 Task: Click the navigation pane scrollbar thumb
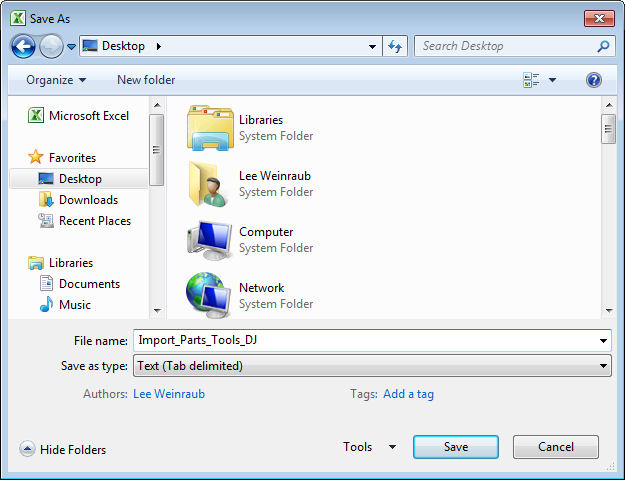[x=156, y=150]
